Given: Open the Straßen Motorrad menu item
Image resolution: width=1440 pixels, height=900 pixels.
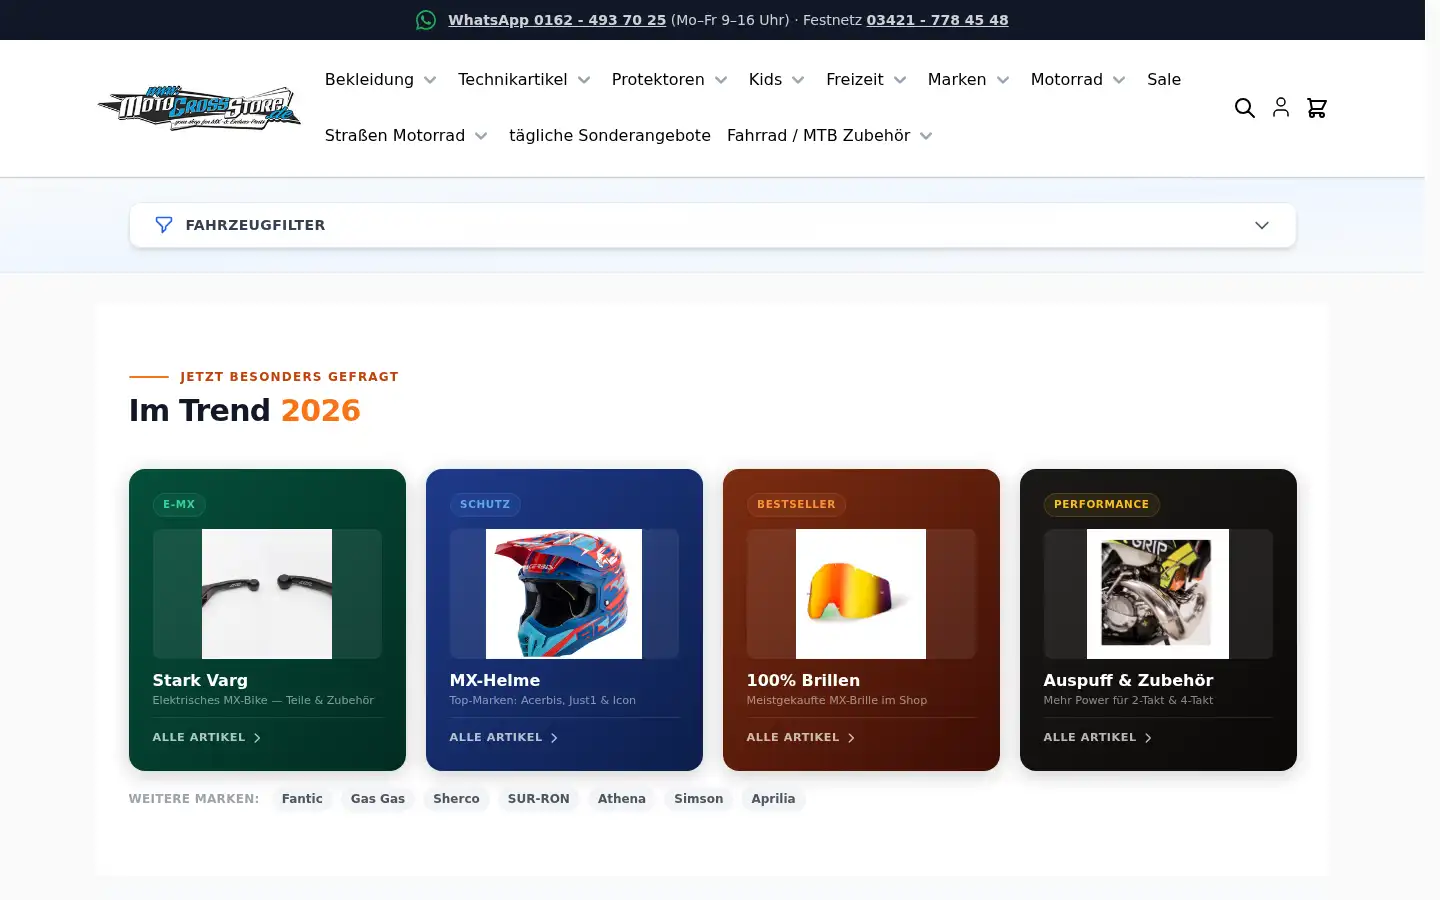Looking at the screenshot, I should 395,135.
